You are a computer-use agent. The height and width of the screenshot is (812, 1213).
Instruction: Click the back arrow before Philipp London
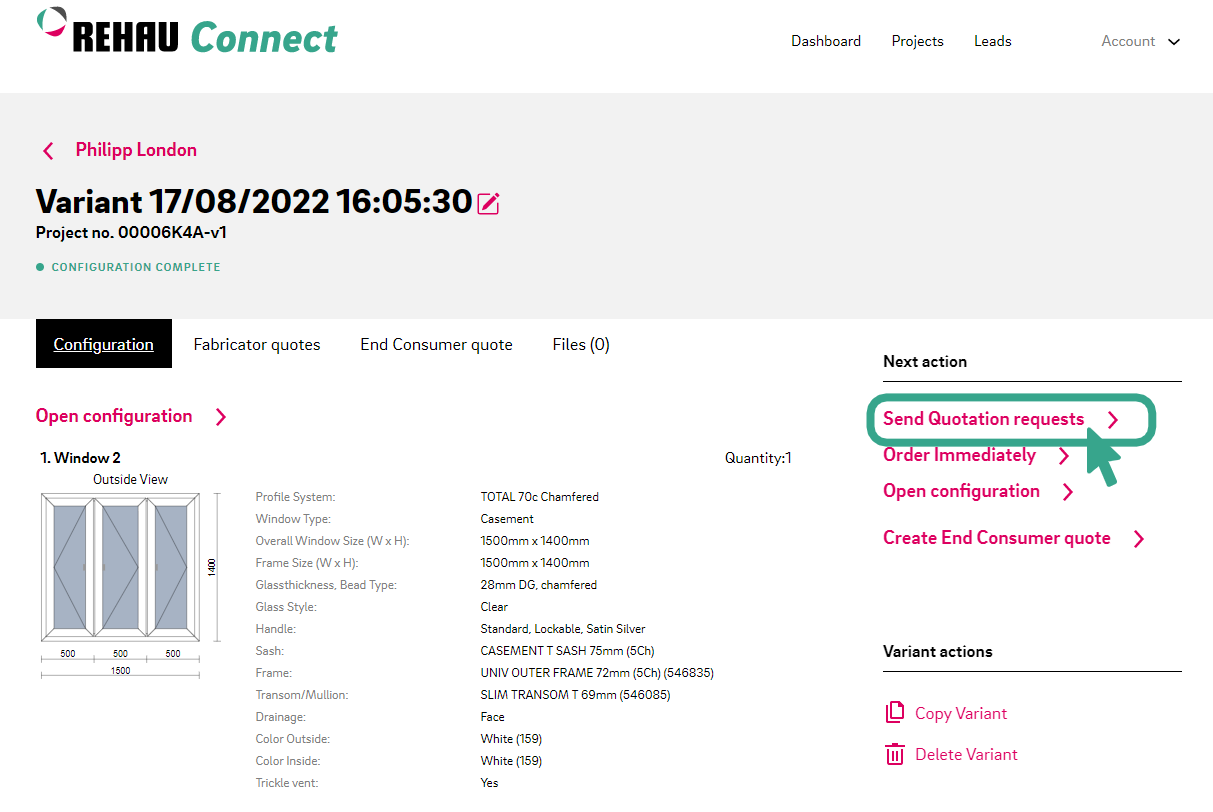pyautogui.click(x=48, y=151)
